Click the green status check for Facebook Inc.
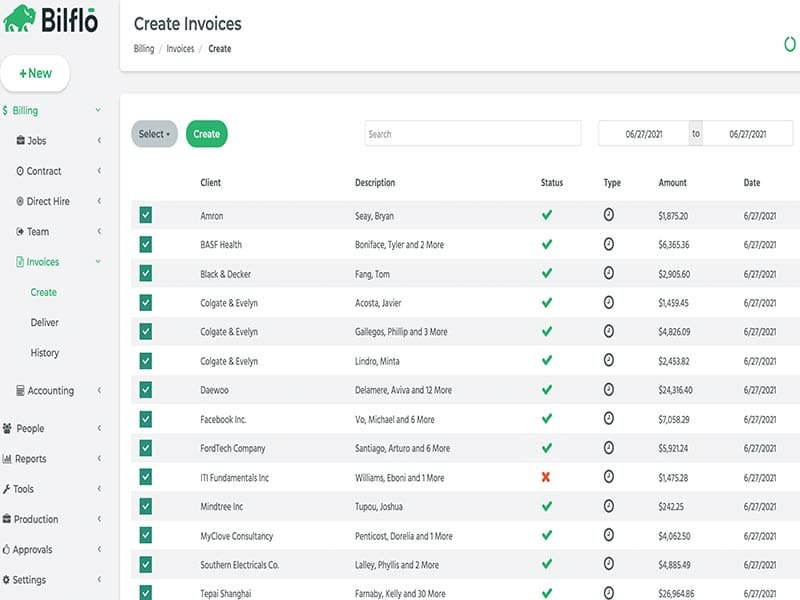800x600 pixels. point(546,419)
